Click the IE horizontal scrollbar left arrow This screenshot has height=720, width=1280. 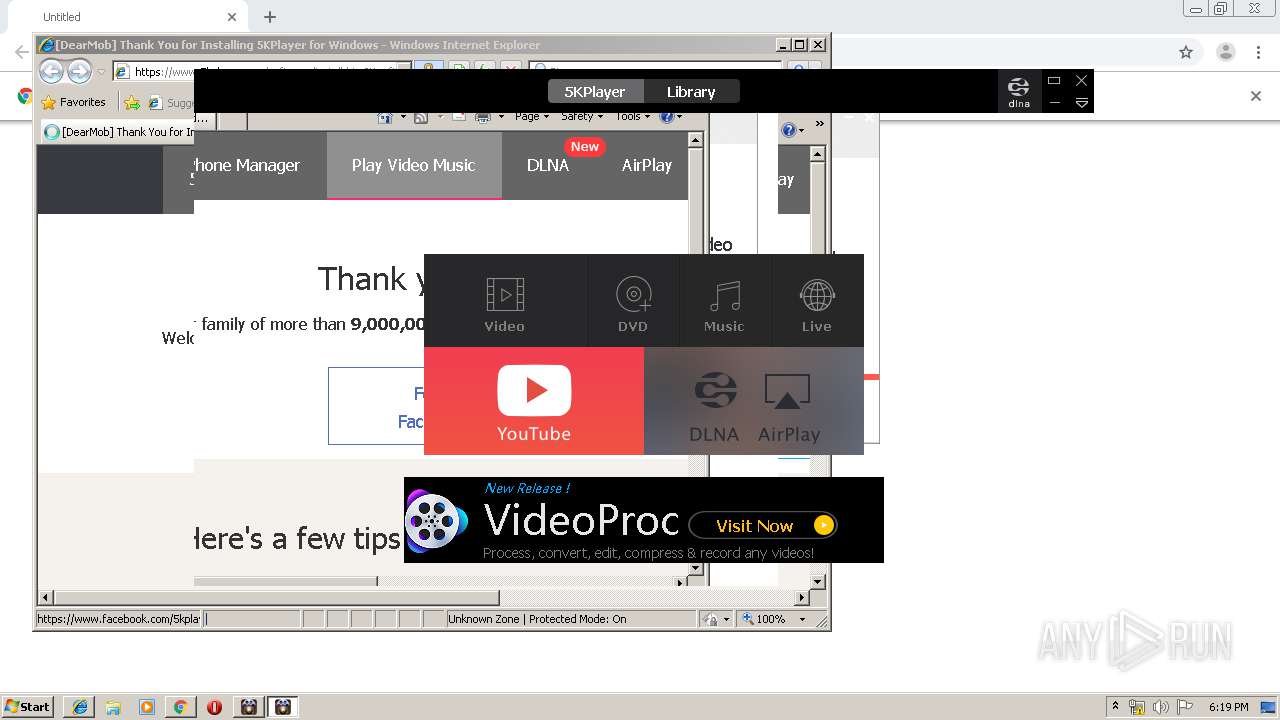[45, 598]
